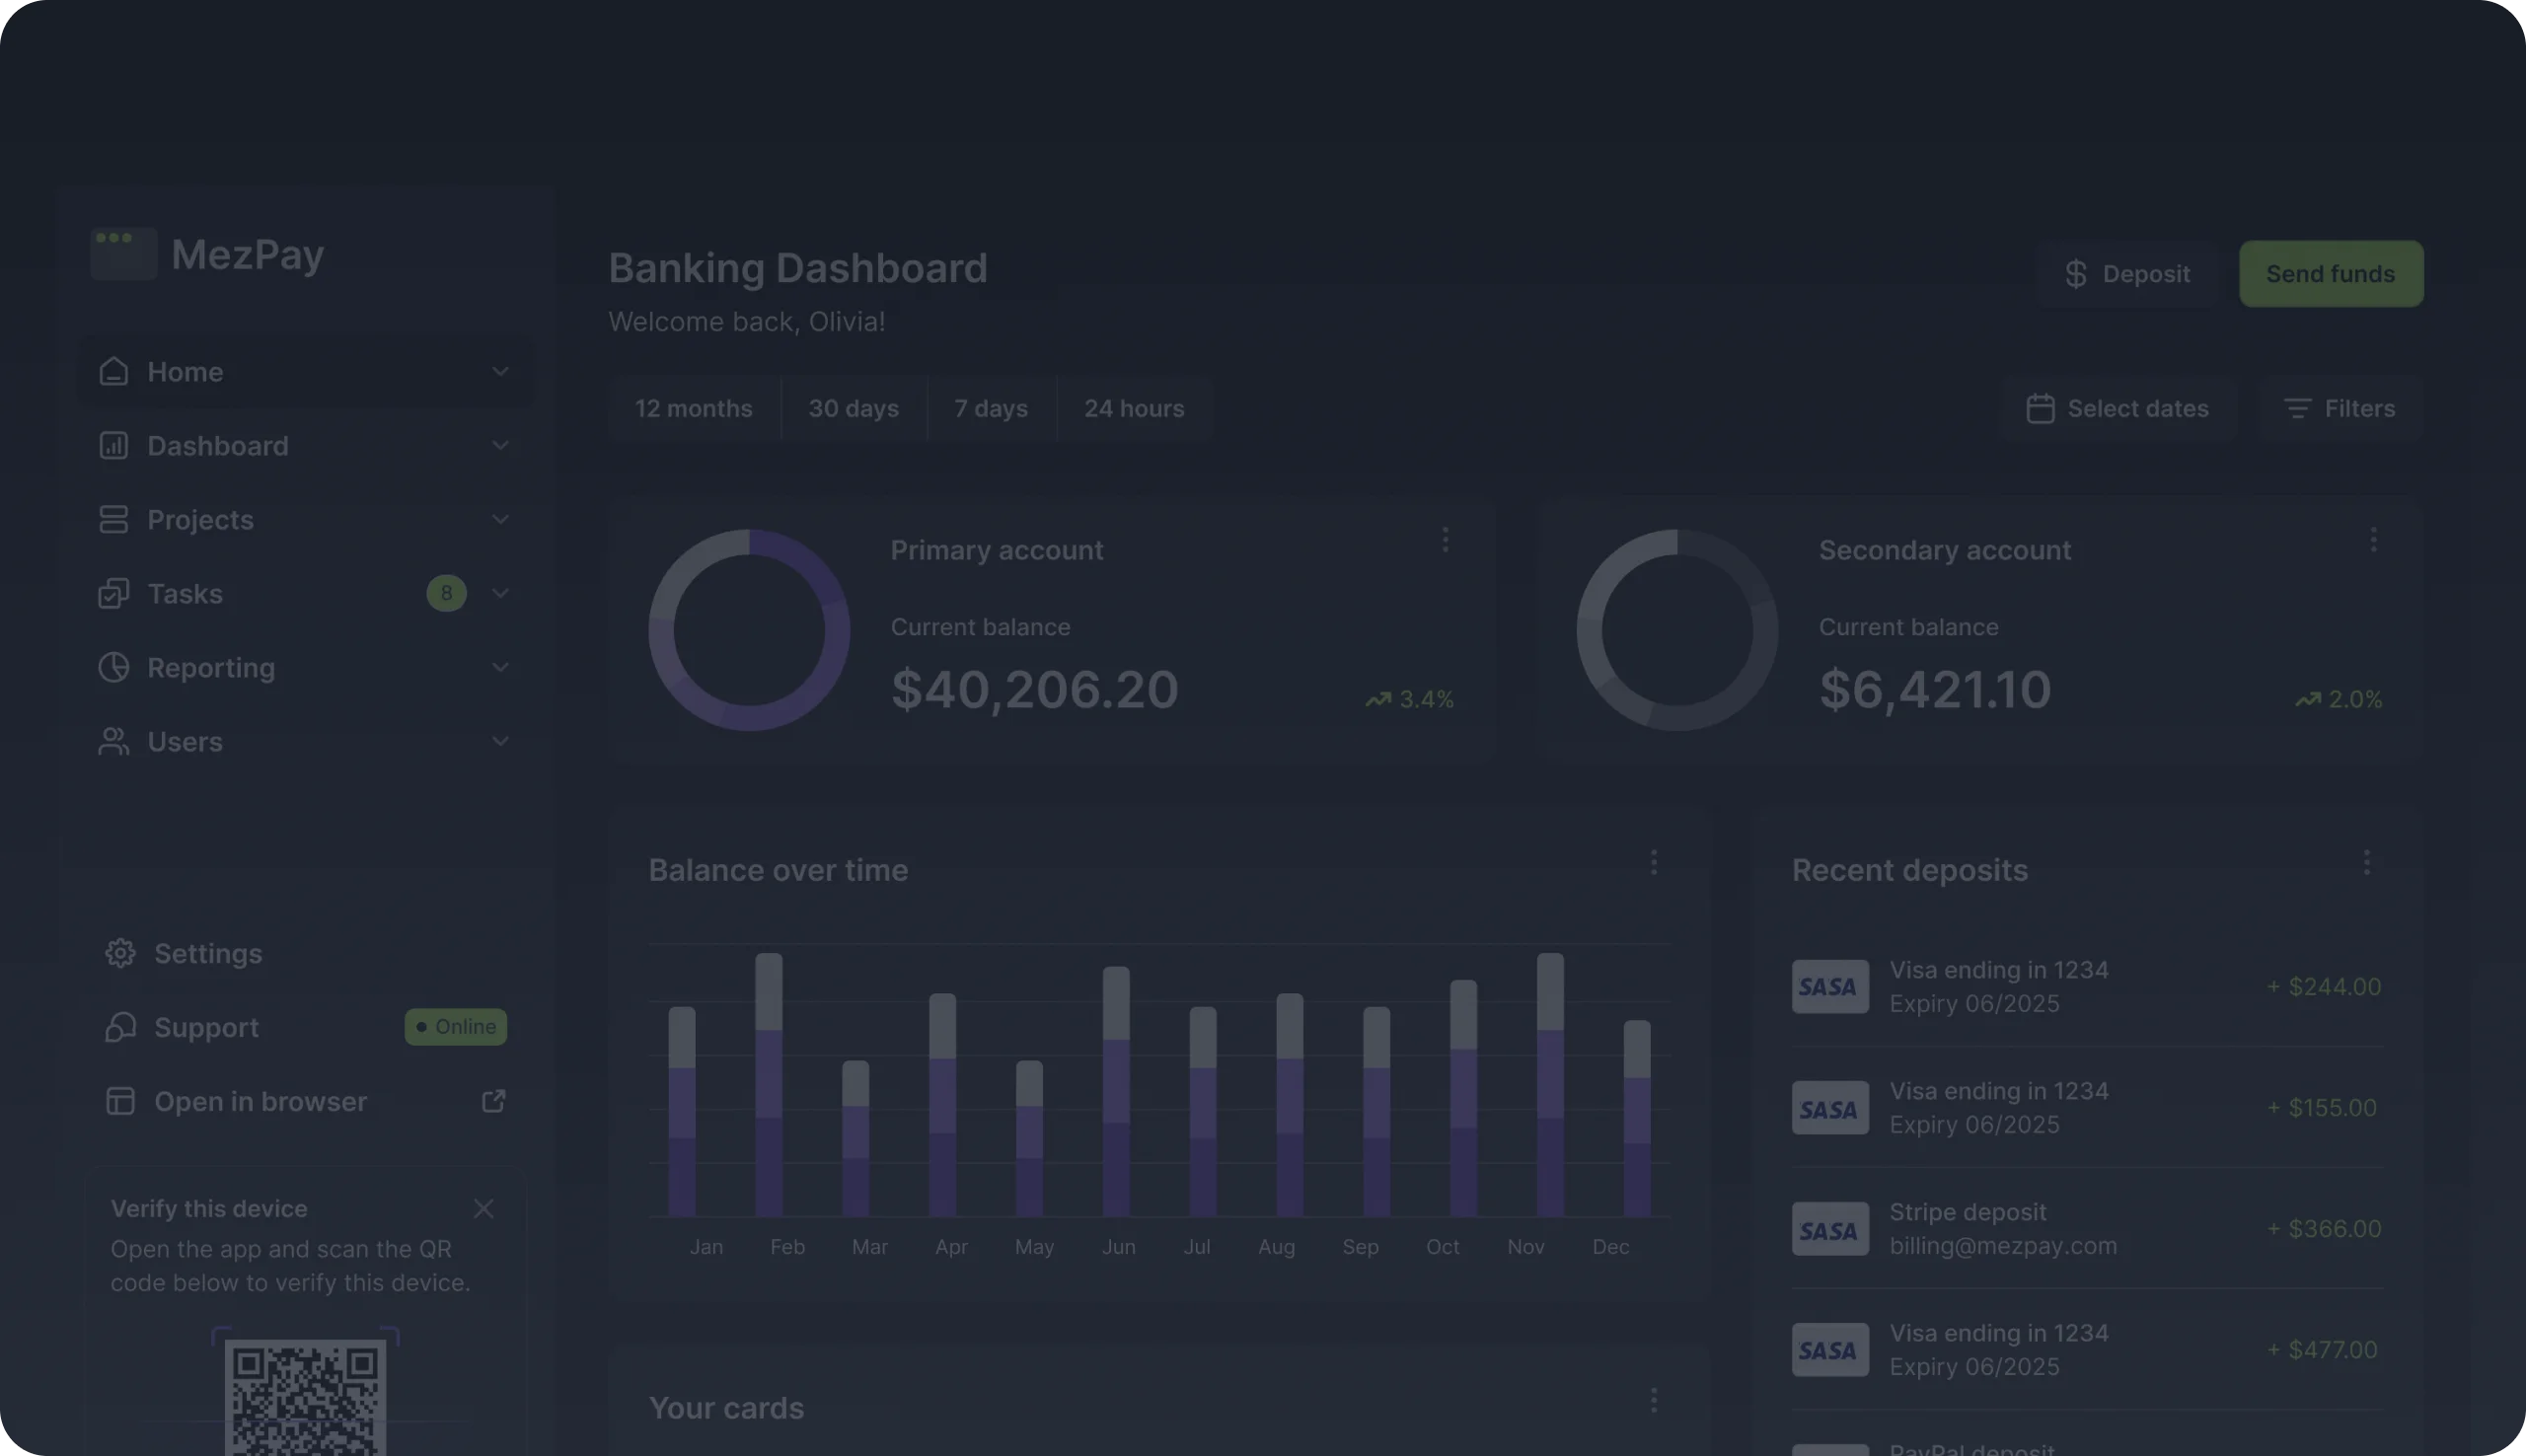This screenshot has height=1456, width=2526.
Task: Open Recent deposits three-dot menu
Action: (x=2366, y=862)
